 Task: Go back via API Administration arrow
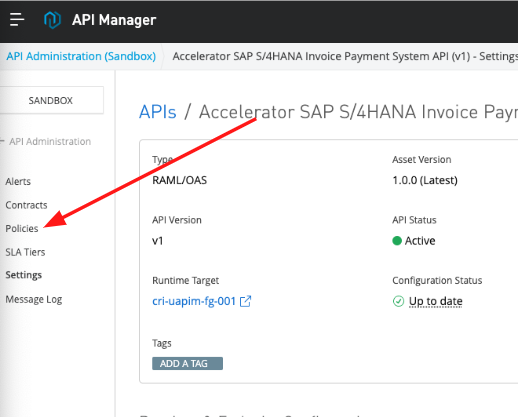(x=2, y=141)
